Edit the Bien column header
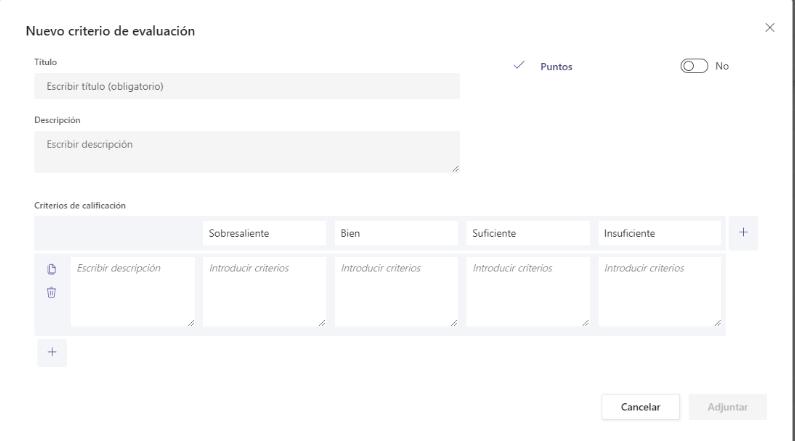 [396, 233]
